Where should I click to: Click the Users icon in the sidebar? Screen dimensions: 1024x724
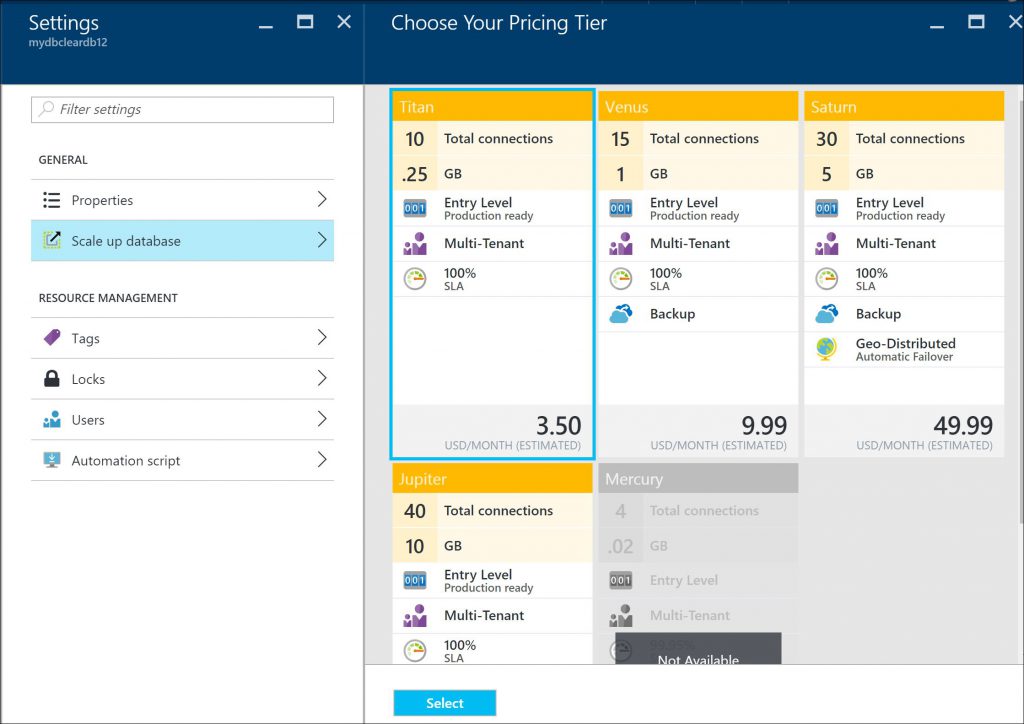pos(53,419)
